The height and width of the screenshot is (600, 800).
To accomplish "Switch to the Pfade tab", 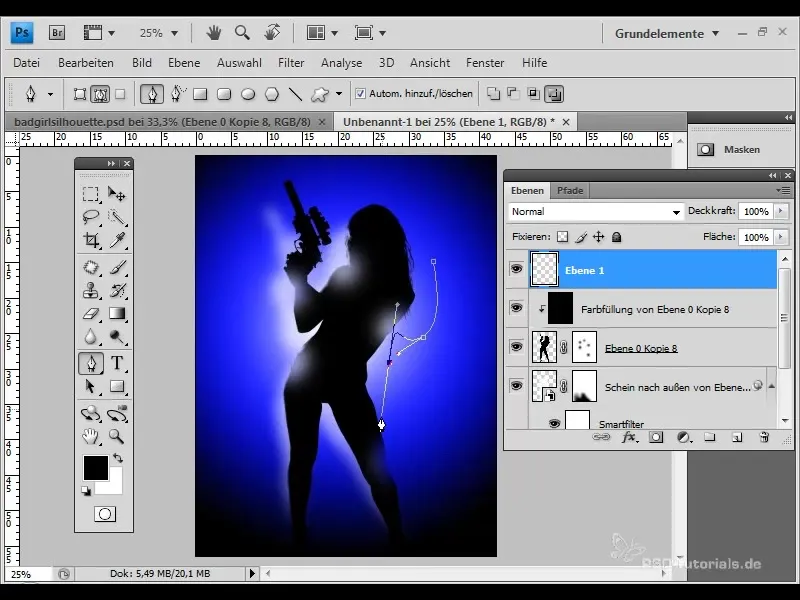I will coord(570,190).
